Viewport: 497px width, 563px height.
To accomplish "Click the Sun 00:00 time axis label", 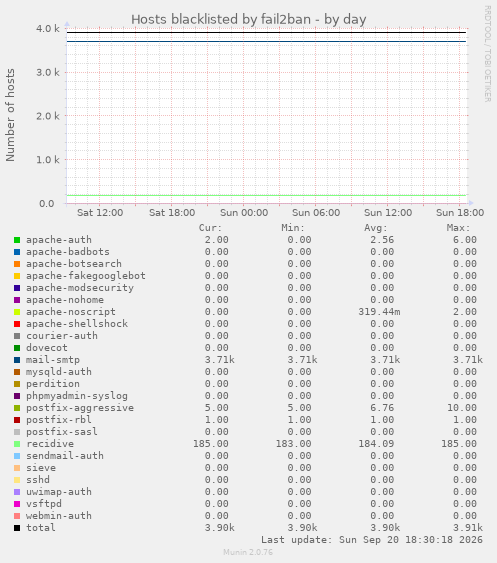I will point(244,213).
